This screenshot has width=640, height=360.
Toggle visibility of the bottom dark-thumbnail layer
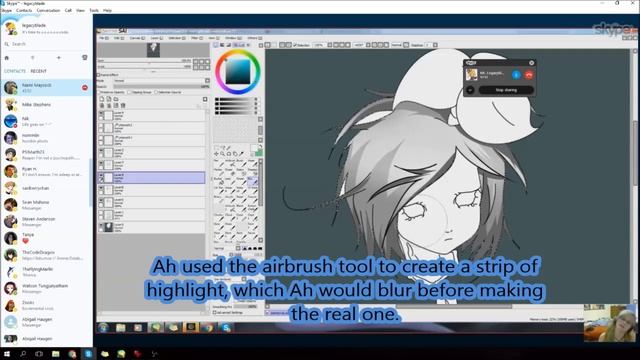click(x=101, y=225)
